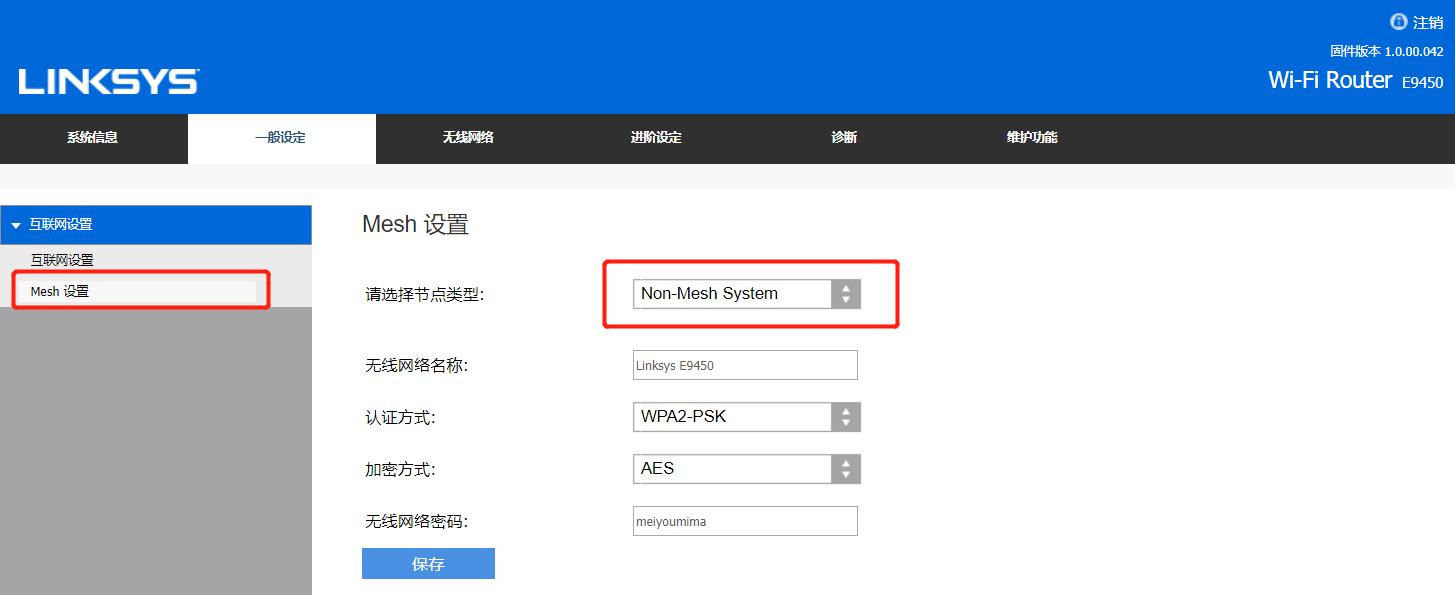This screenshot has width=1455, height=595.
Task: Collapse the 互联网设置 sidebar section
Action: 15,224
